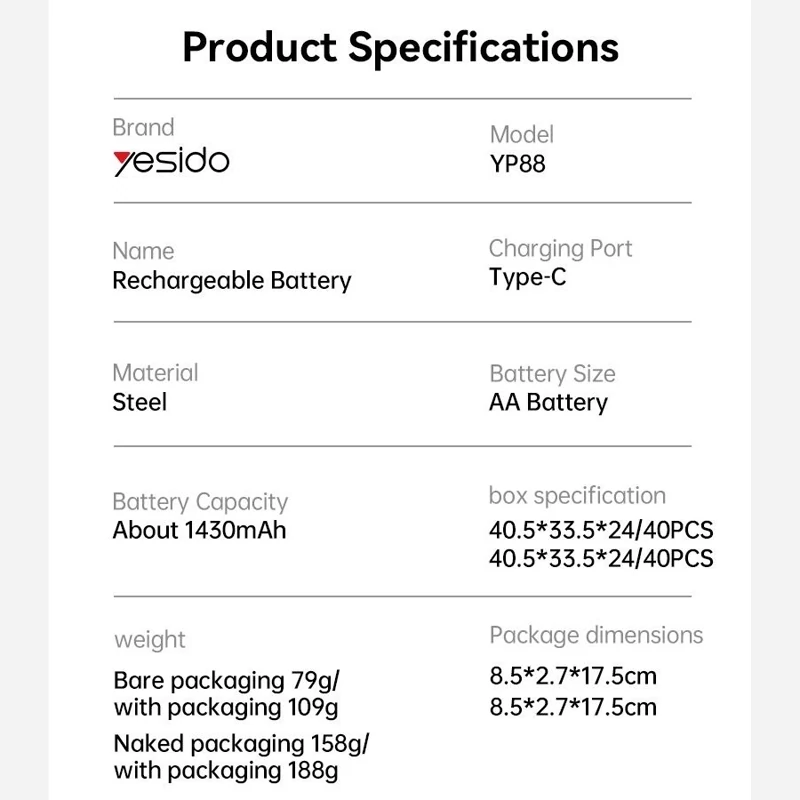Select the Type-C value
The width and height of the screenshot is (800, 800).
(x=528, y=277)
